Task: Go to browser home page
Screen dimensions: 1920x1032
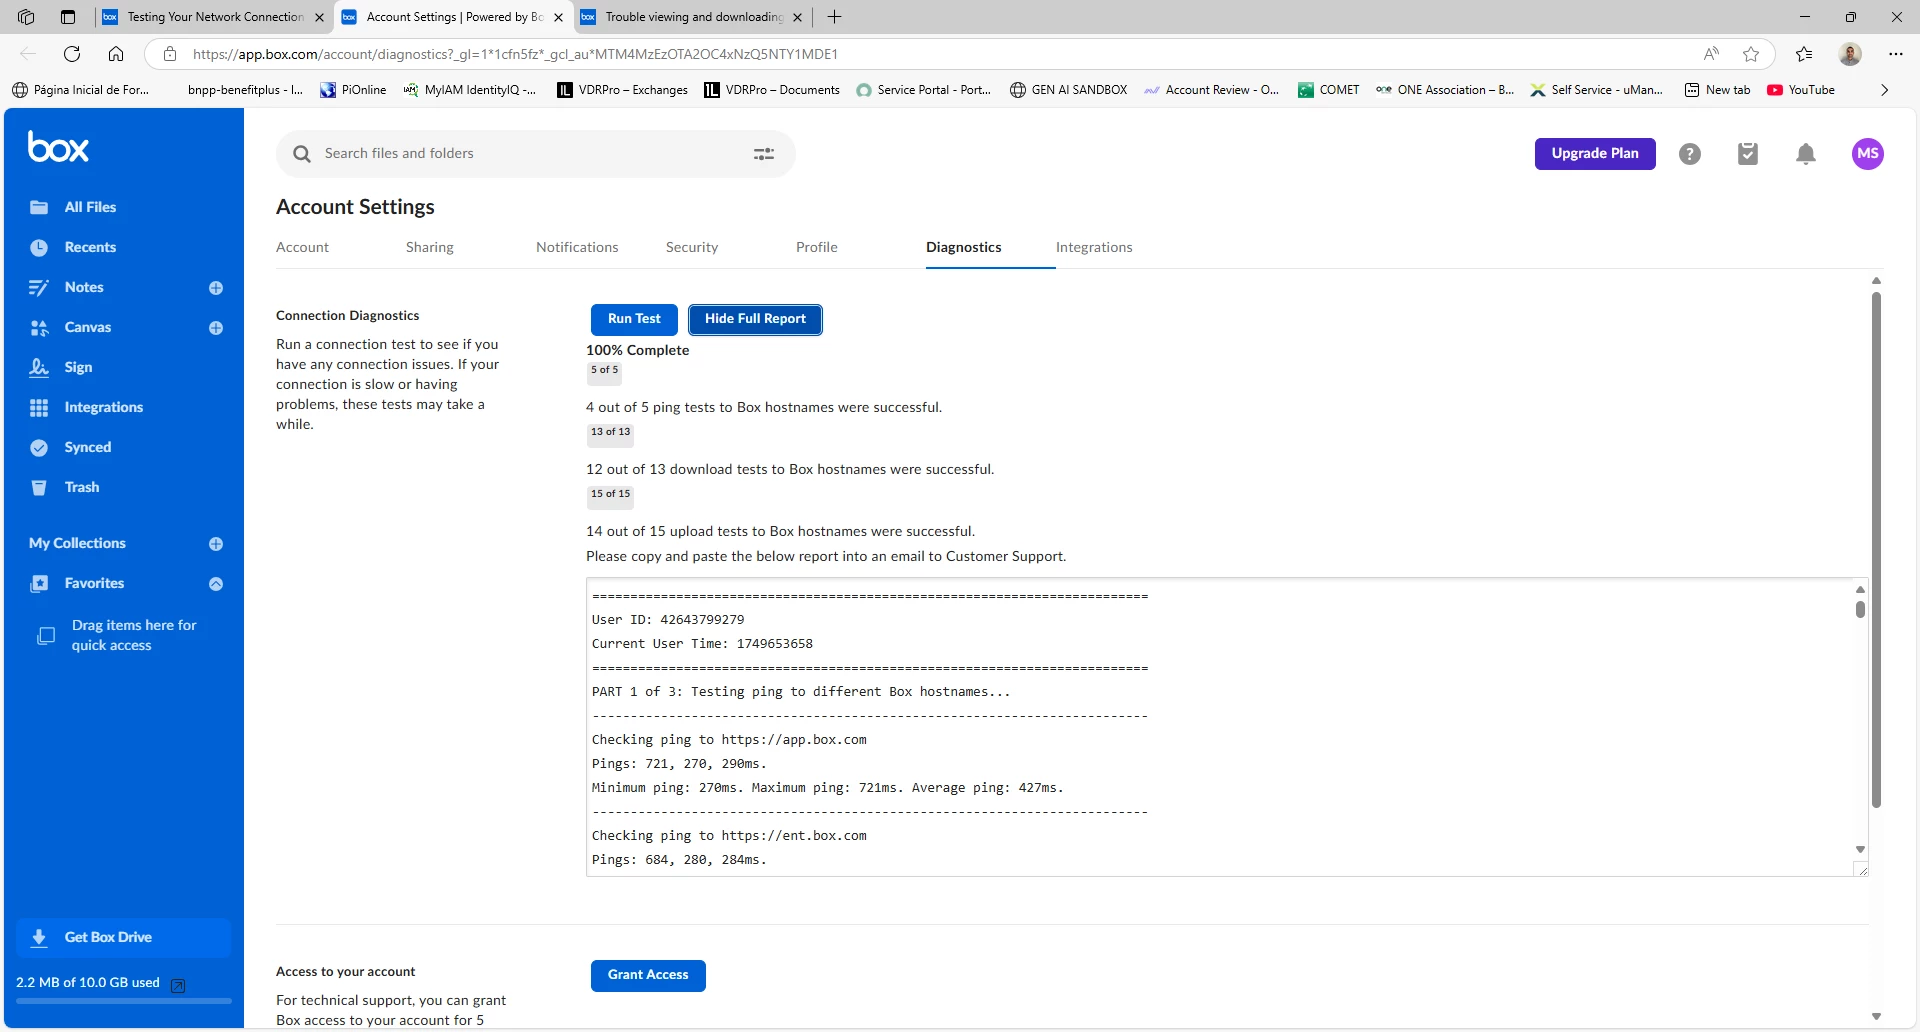Action: (116, 54)
